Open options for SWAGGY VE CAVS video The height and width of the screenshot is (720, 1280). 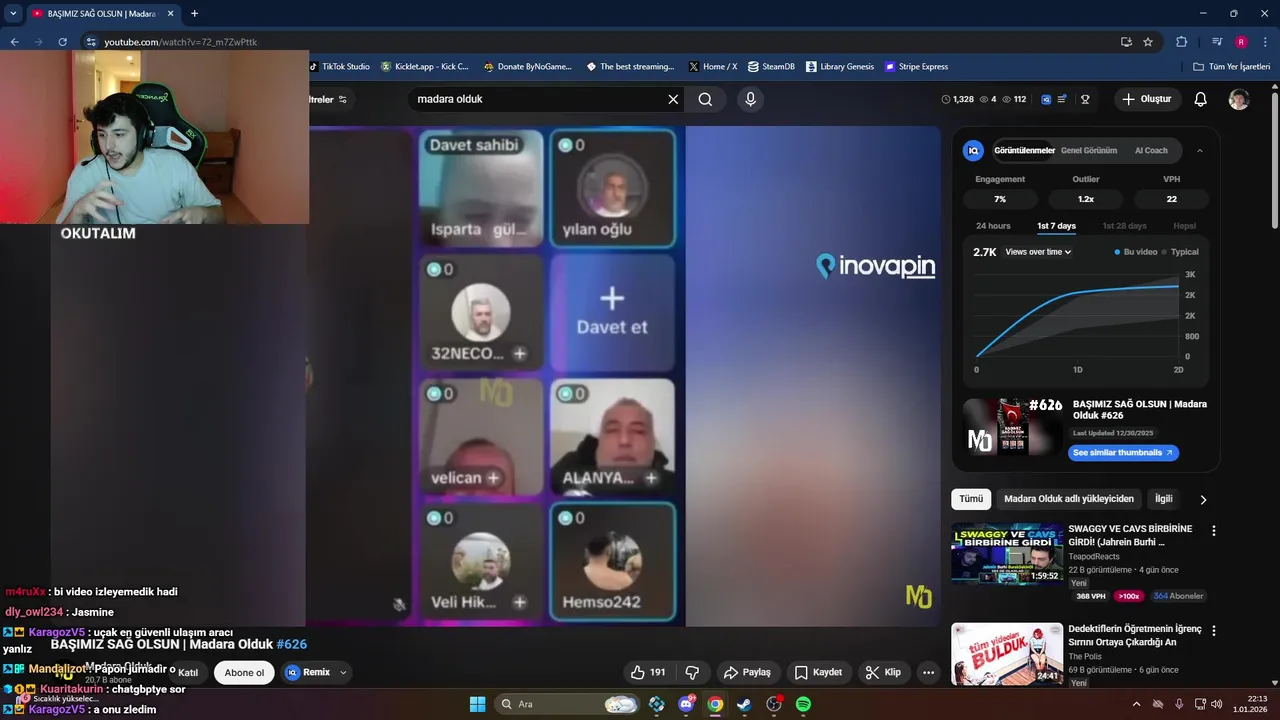(1214, 531)
